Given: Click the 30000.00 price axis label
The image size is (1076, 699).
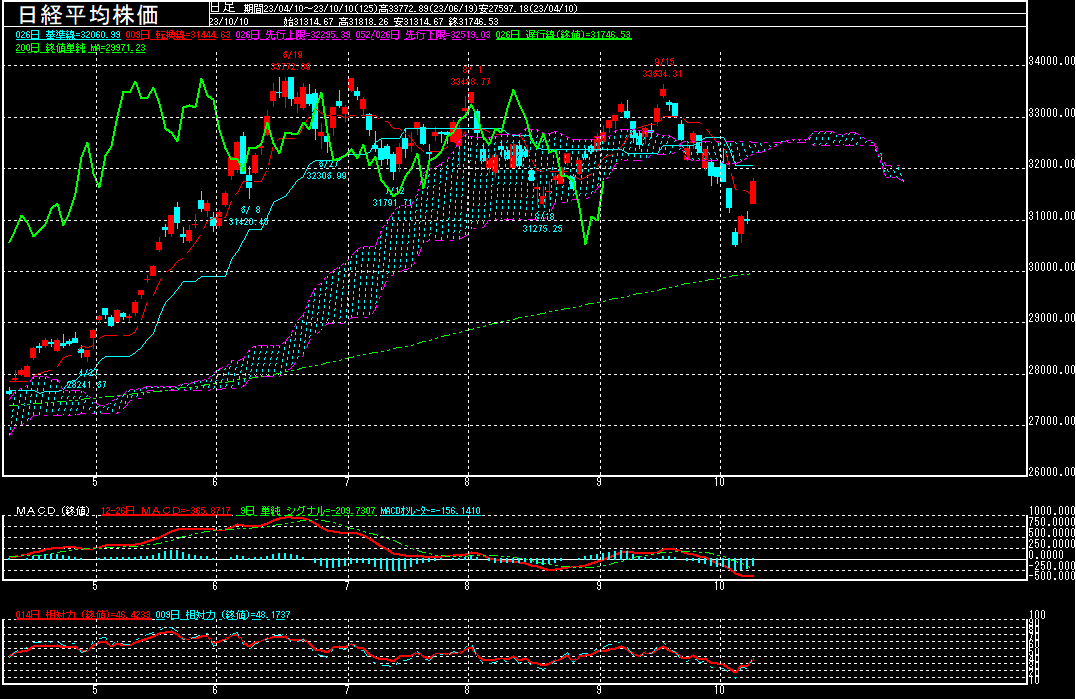Looking at the screenshot, I should pos(1051,267).
